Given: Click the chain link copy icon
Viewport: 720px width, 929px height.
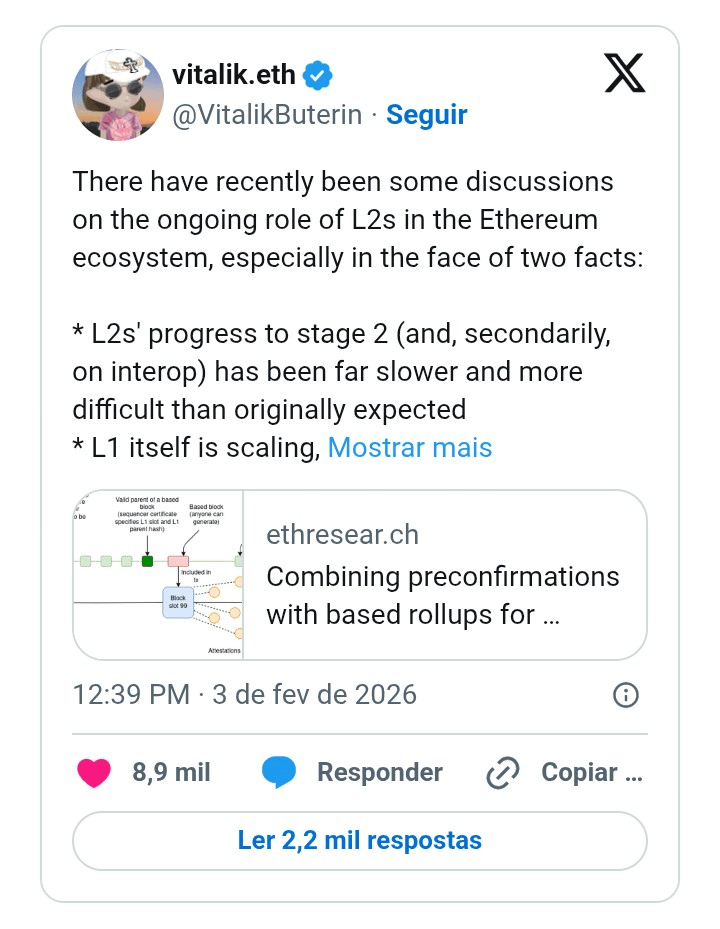Looking at the screenshot, I should coord(503,773).
